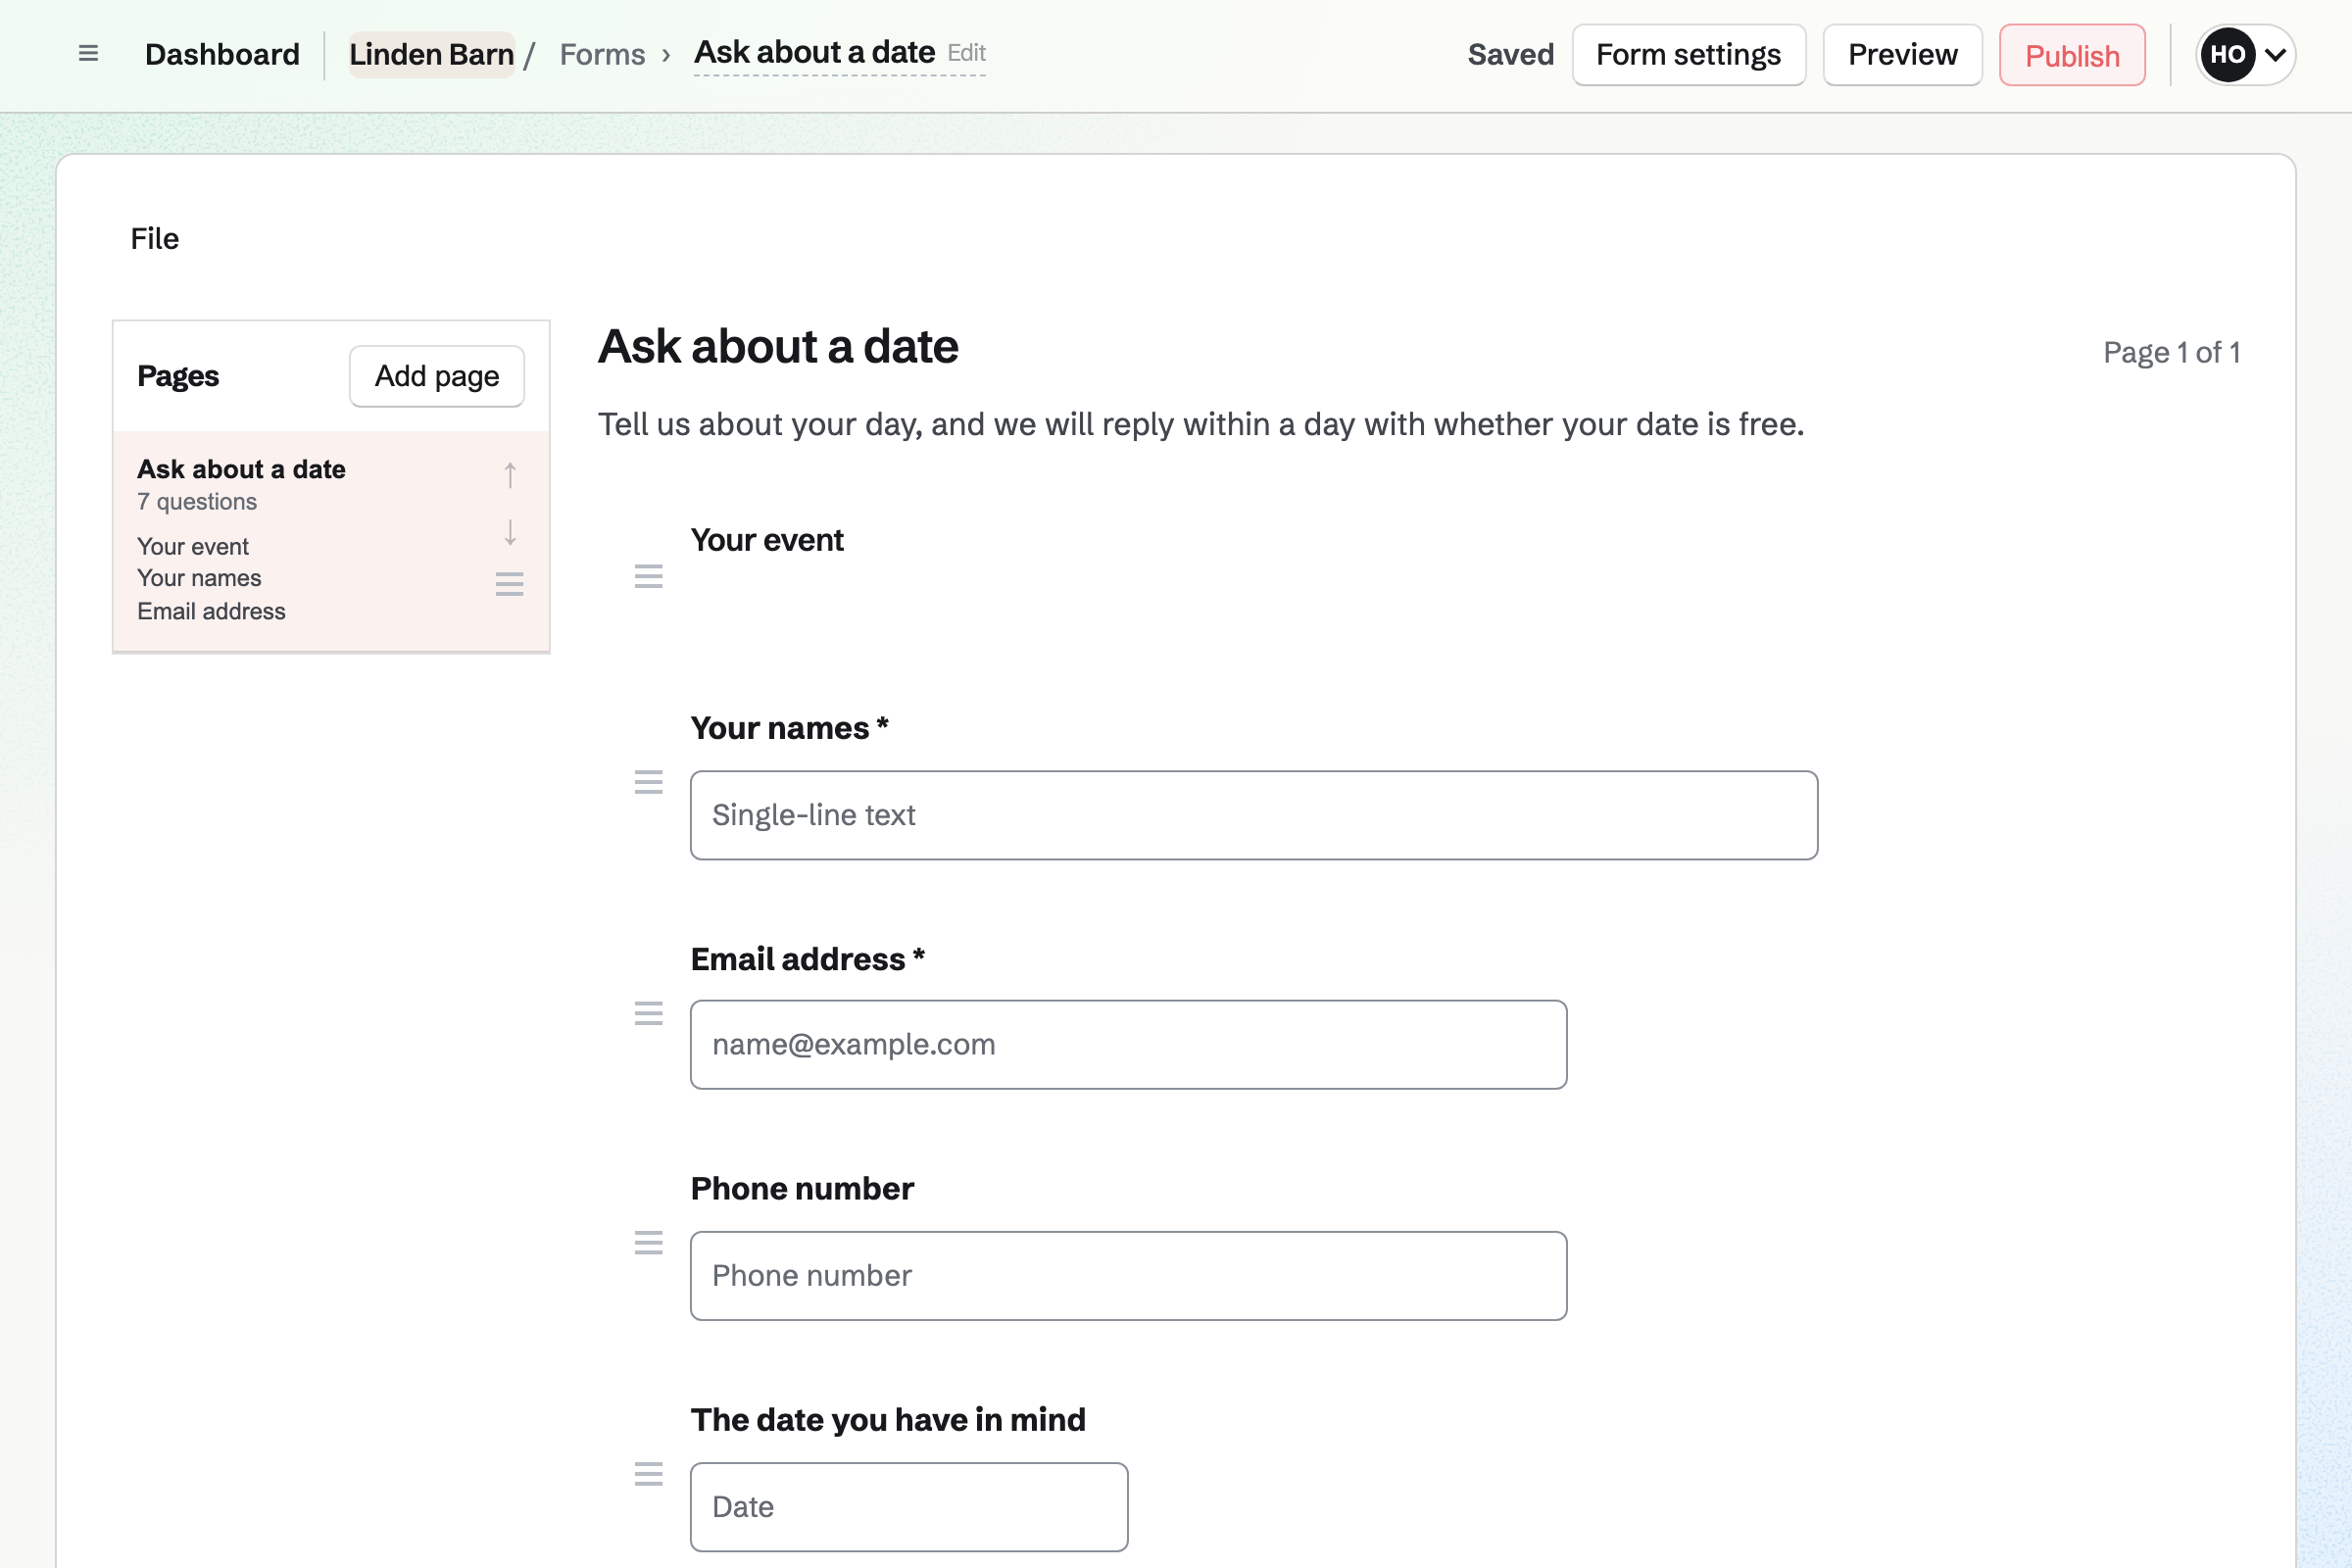Move Ask about a date page up
The height and width of the screenshot is (1568, 2352).
(510, 475)
